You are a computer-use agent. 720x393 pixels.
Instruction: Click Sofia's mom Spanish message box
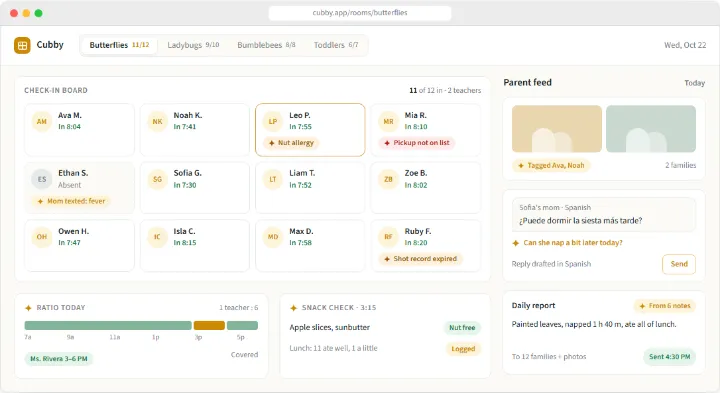pos(604,214)
